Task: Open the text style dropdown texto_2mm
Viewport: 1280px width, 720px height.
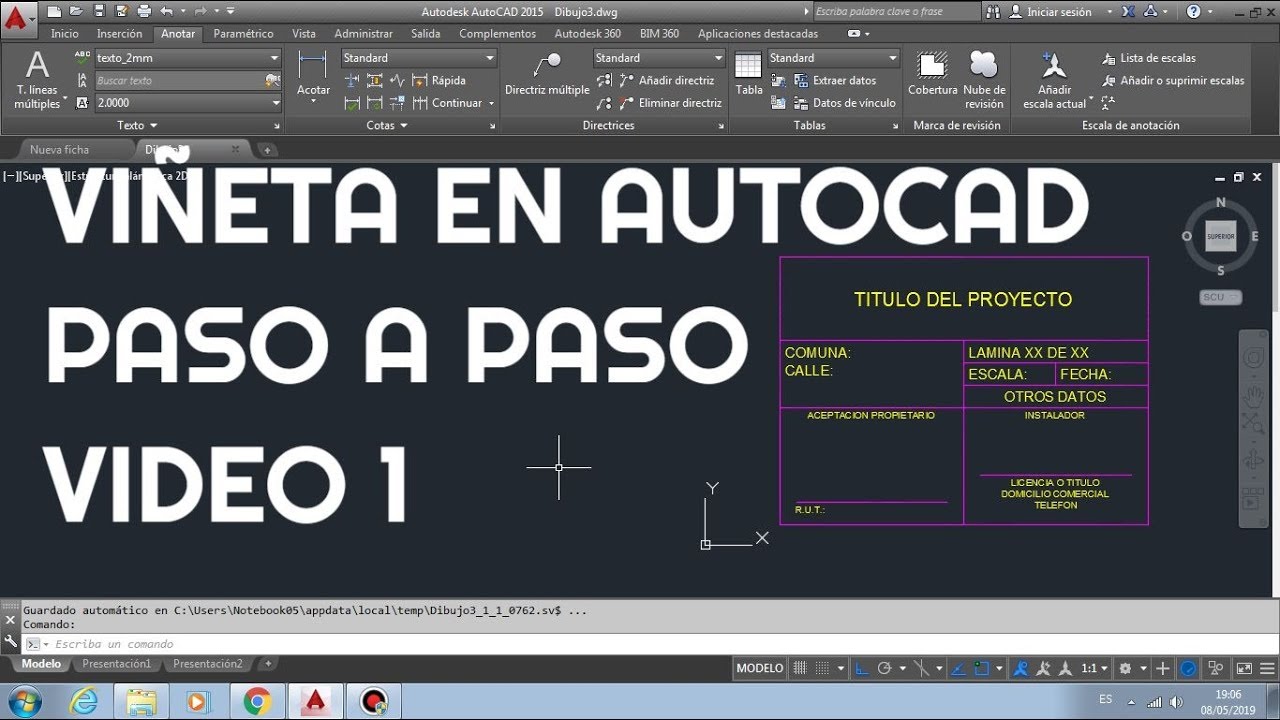Action: click(188, 58)
